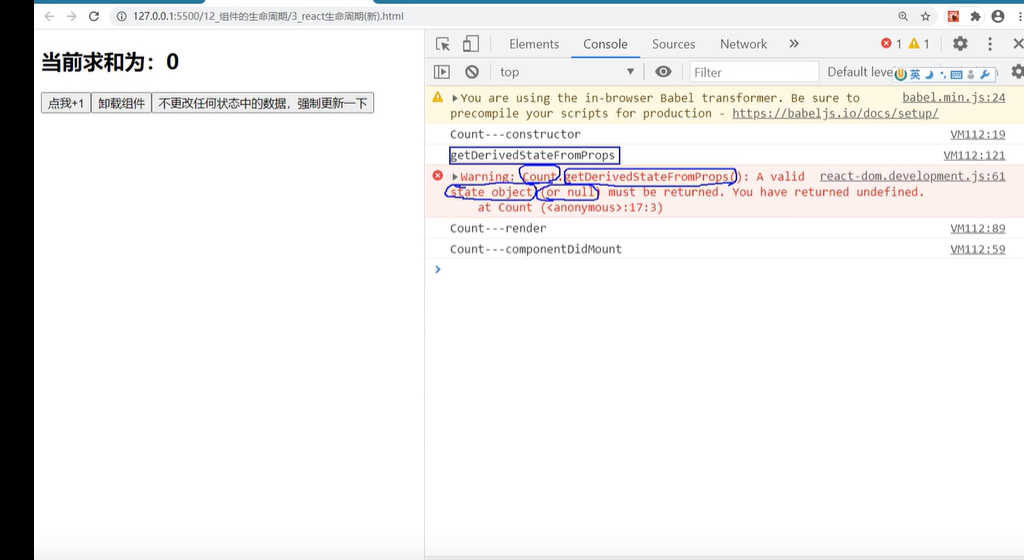Select the Count---render log line
The height and width of the screenshot is (560, 1024).
[498, 228]
